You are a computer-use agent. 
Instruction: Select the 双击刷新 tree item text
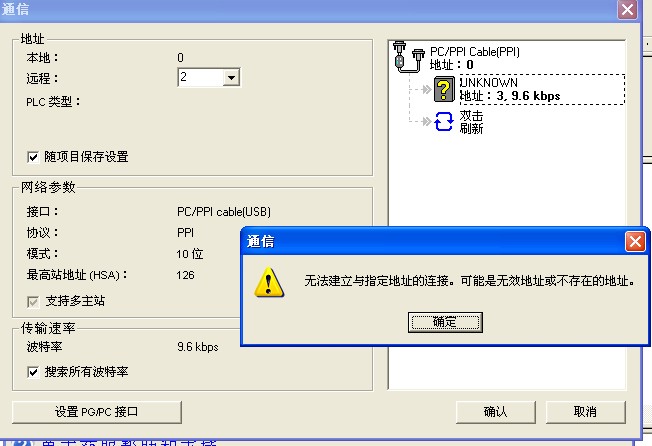pos(471,122)
